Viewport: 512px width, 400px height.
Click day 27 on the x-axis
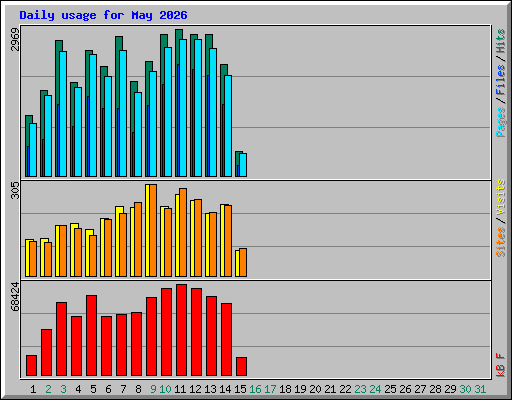pos(420,389)
